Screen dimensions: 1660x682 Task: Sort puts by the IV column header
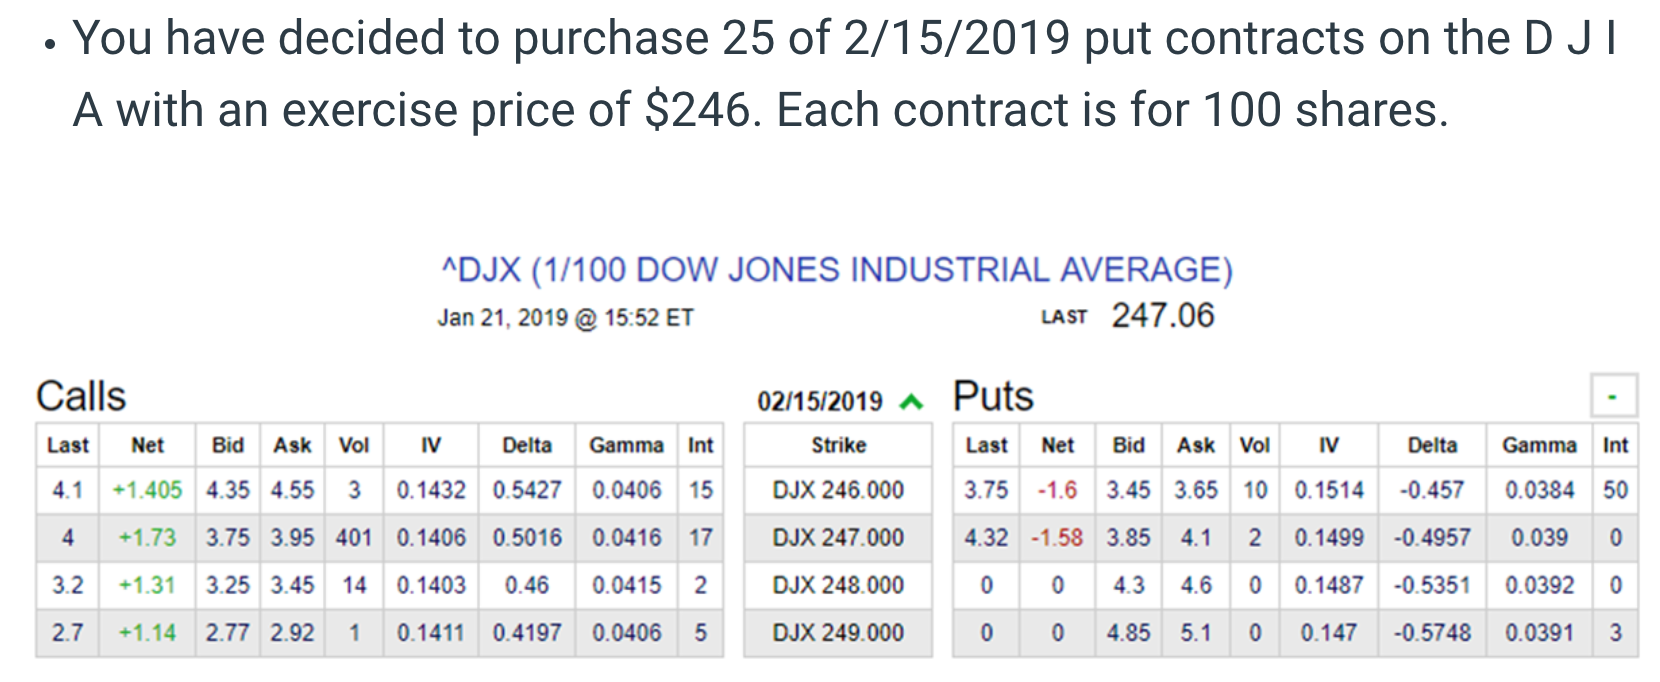coord(1328,445)
